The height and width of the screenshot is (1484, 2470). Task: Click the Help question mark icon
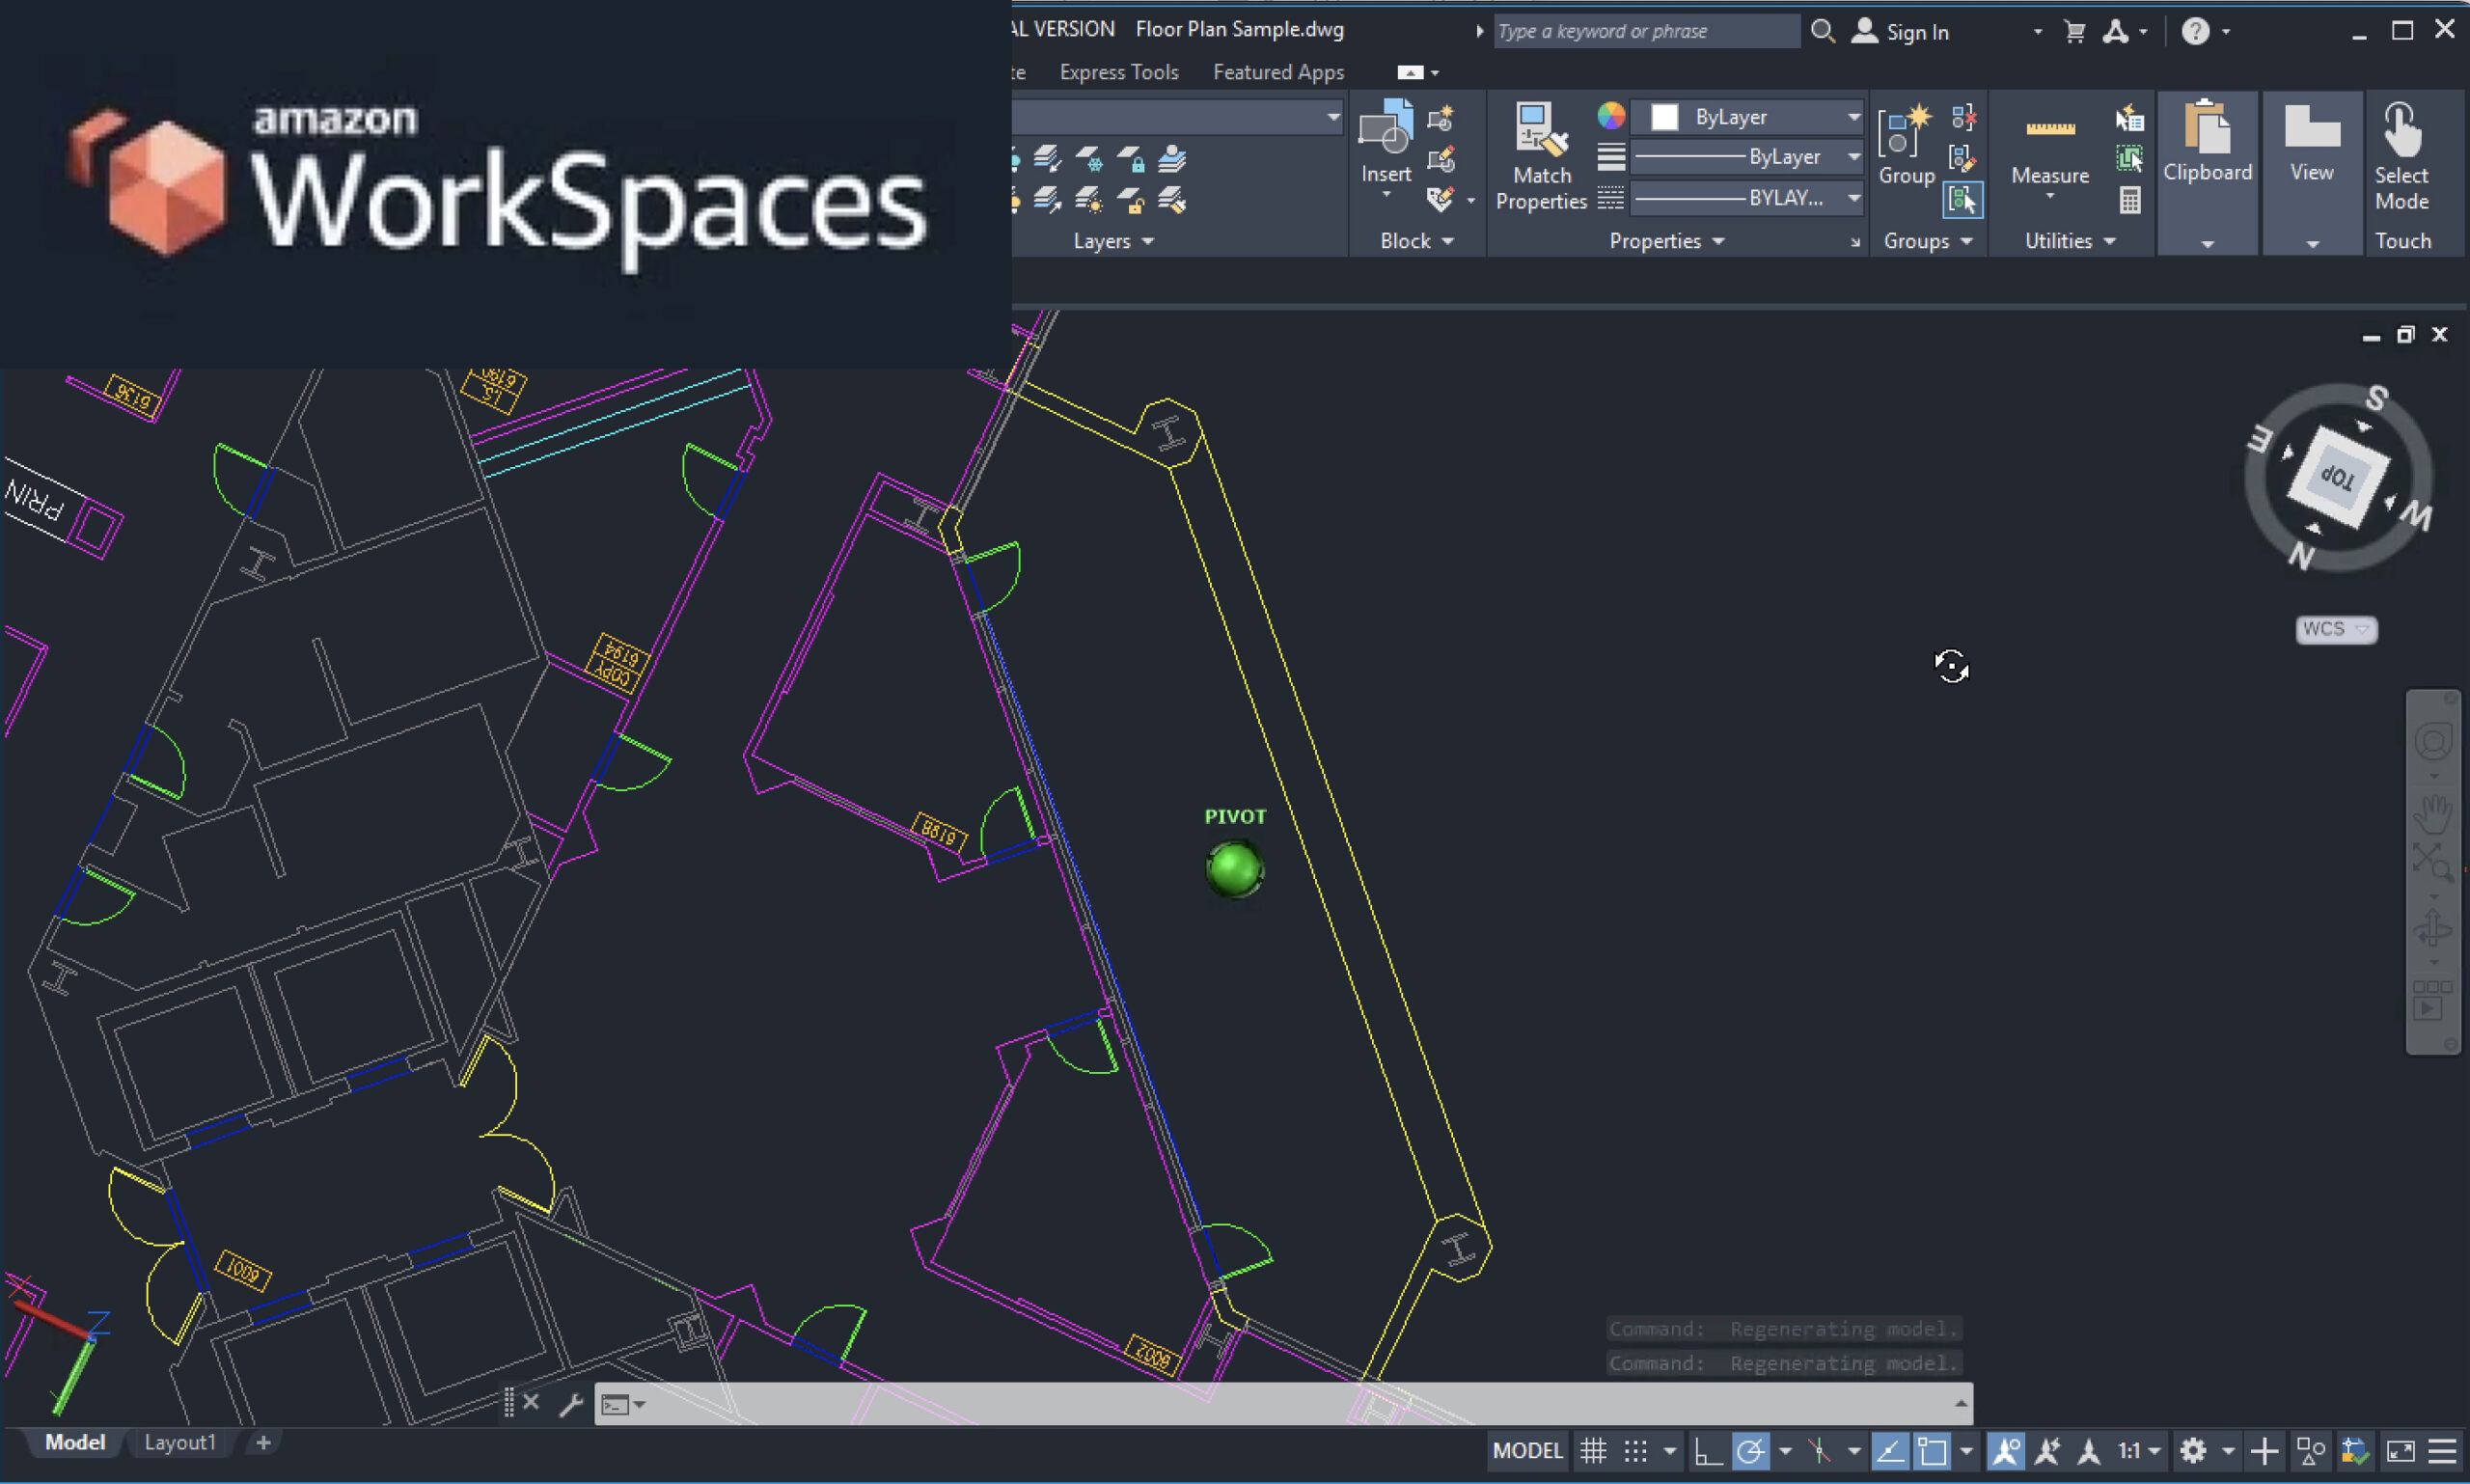(2194, 31)
